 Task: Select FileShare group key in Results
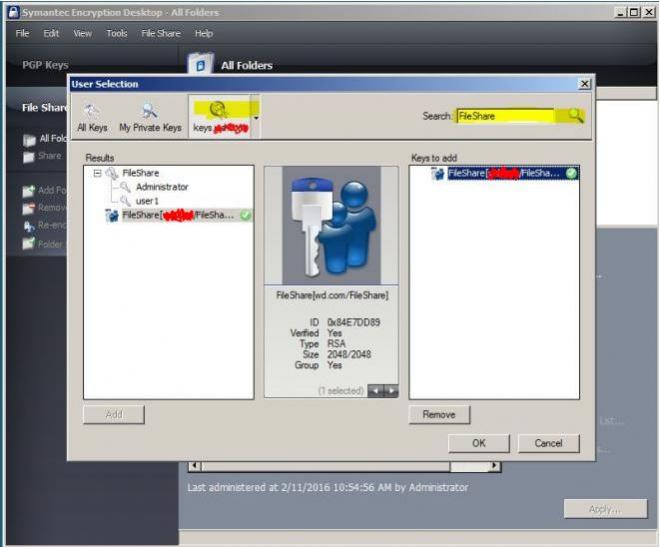click(x=178, y=215)
